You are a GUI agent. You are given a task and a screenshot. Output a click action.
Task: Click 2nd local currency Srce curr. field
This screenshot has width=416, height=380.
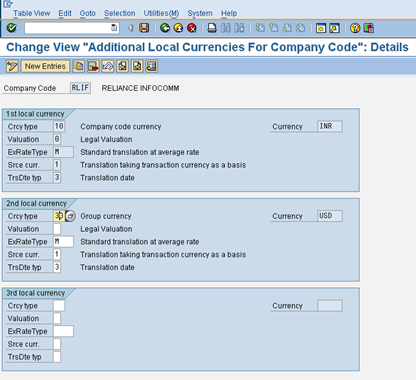57,254
